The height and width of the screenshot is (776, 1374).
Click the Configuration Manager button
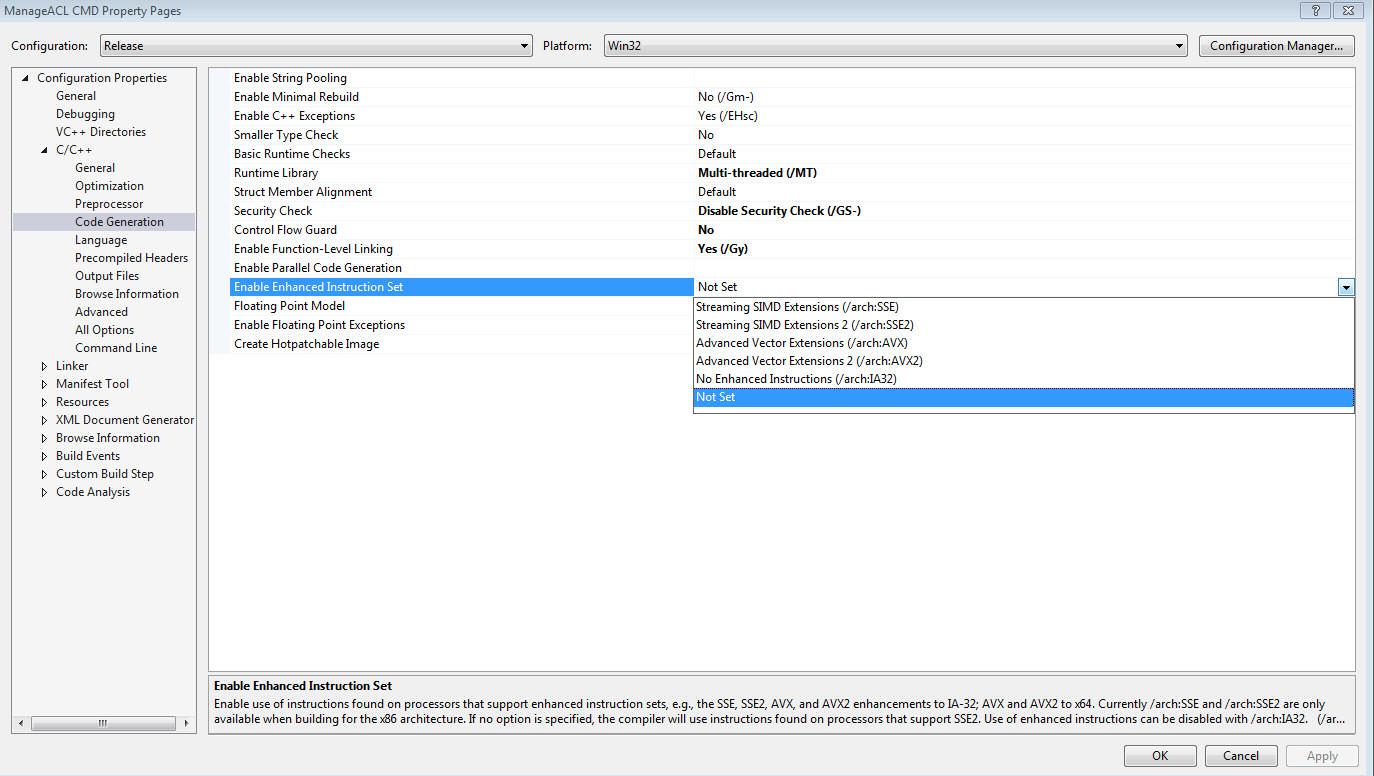tap(1276, 46)
